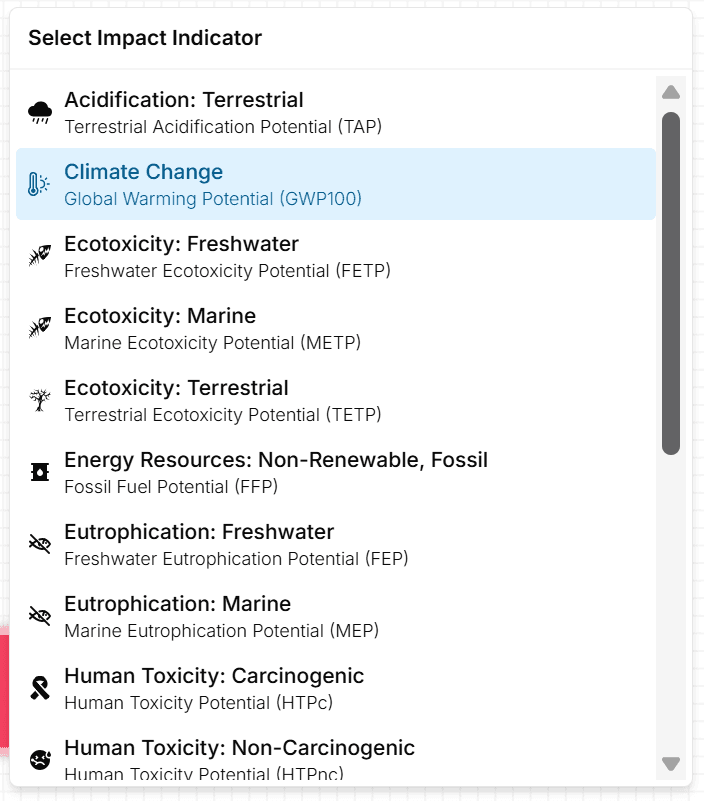The width and height of the screenshot is (704, 801).
Task: Click the oil barrel Fossil Energy icon
Action: (38, 471)
